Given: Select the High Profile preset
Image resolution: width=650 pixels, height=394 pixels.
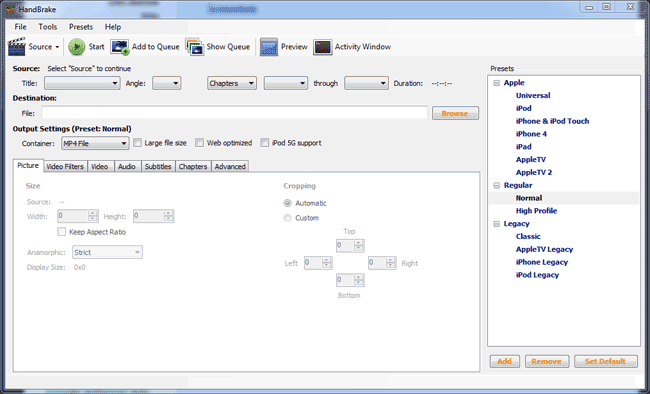Looking at the screenshot, I should [536, 211].
